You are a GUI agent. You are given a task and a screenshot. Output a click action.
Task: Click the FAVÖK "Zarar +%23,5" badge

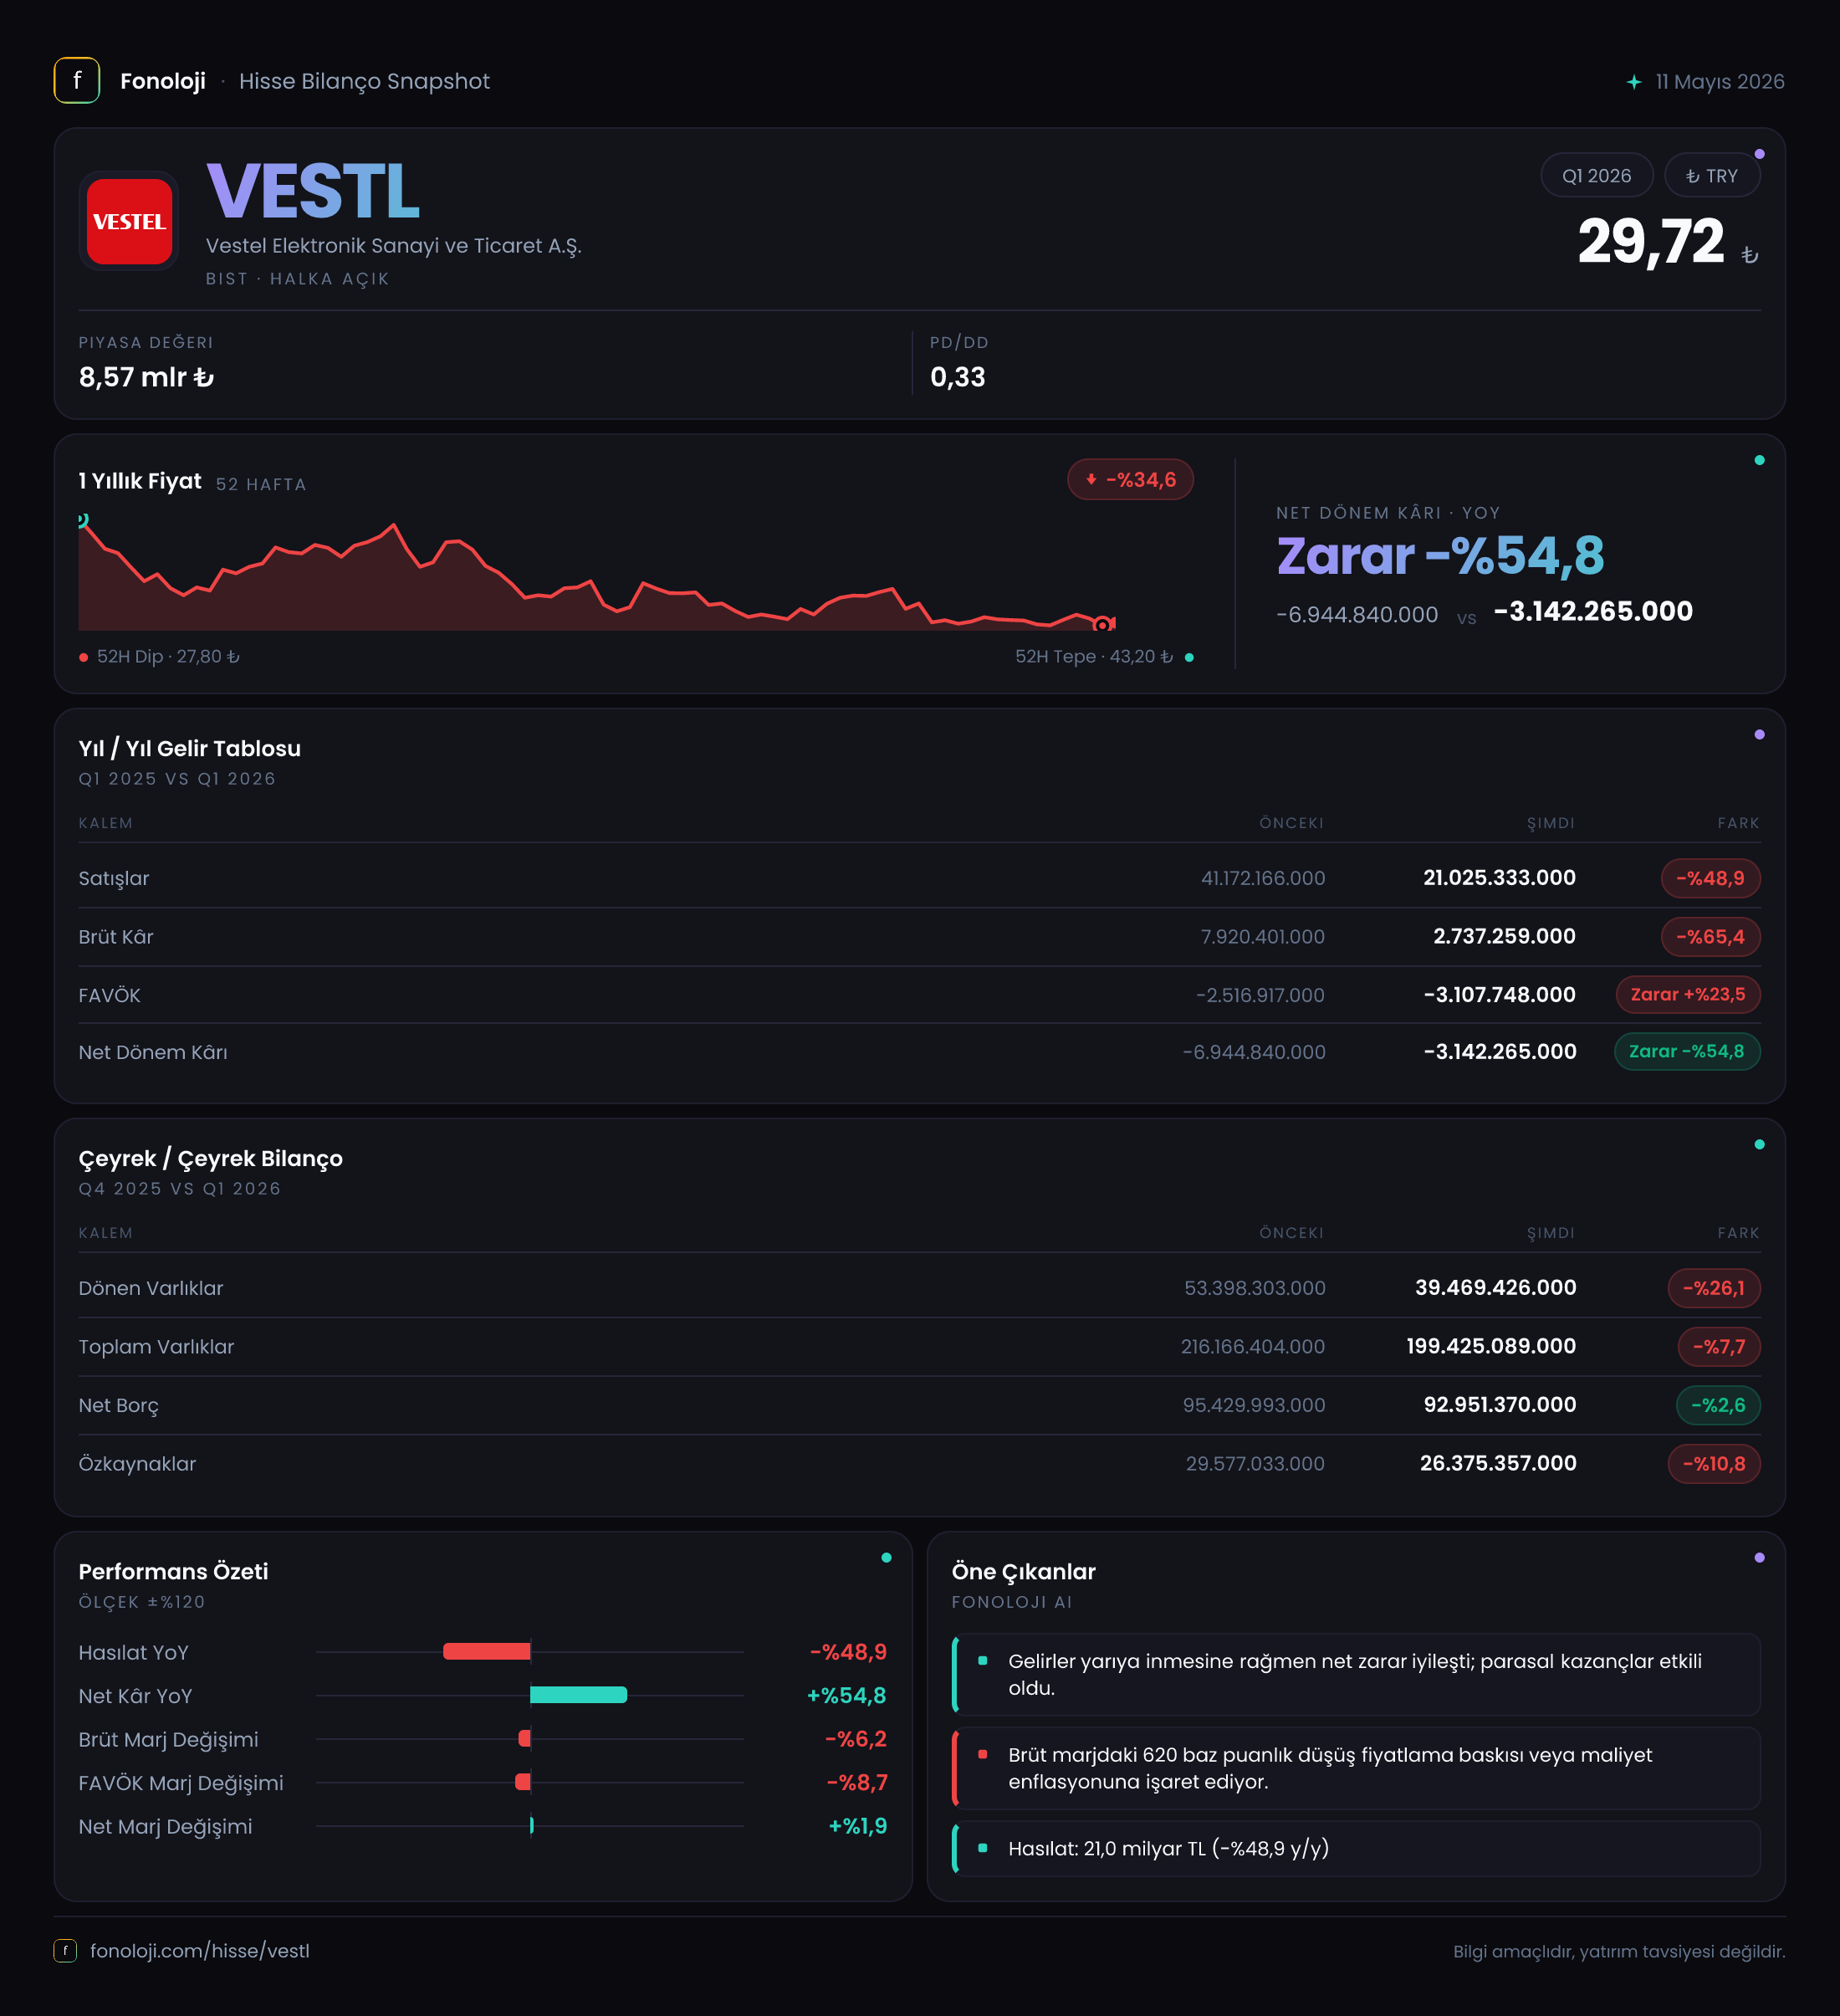click(x=1688, y=994)
